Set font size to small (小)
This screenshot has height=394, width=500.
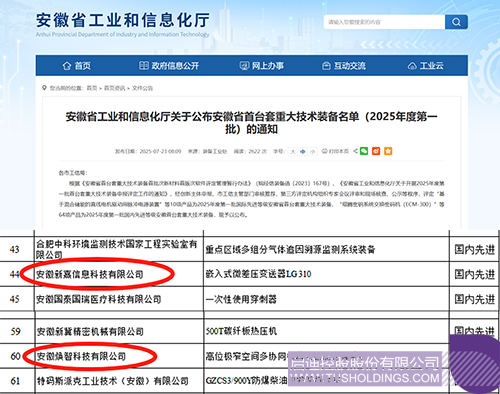pyautogui.click(x=312, y=151)
